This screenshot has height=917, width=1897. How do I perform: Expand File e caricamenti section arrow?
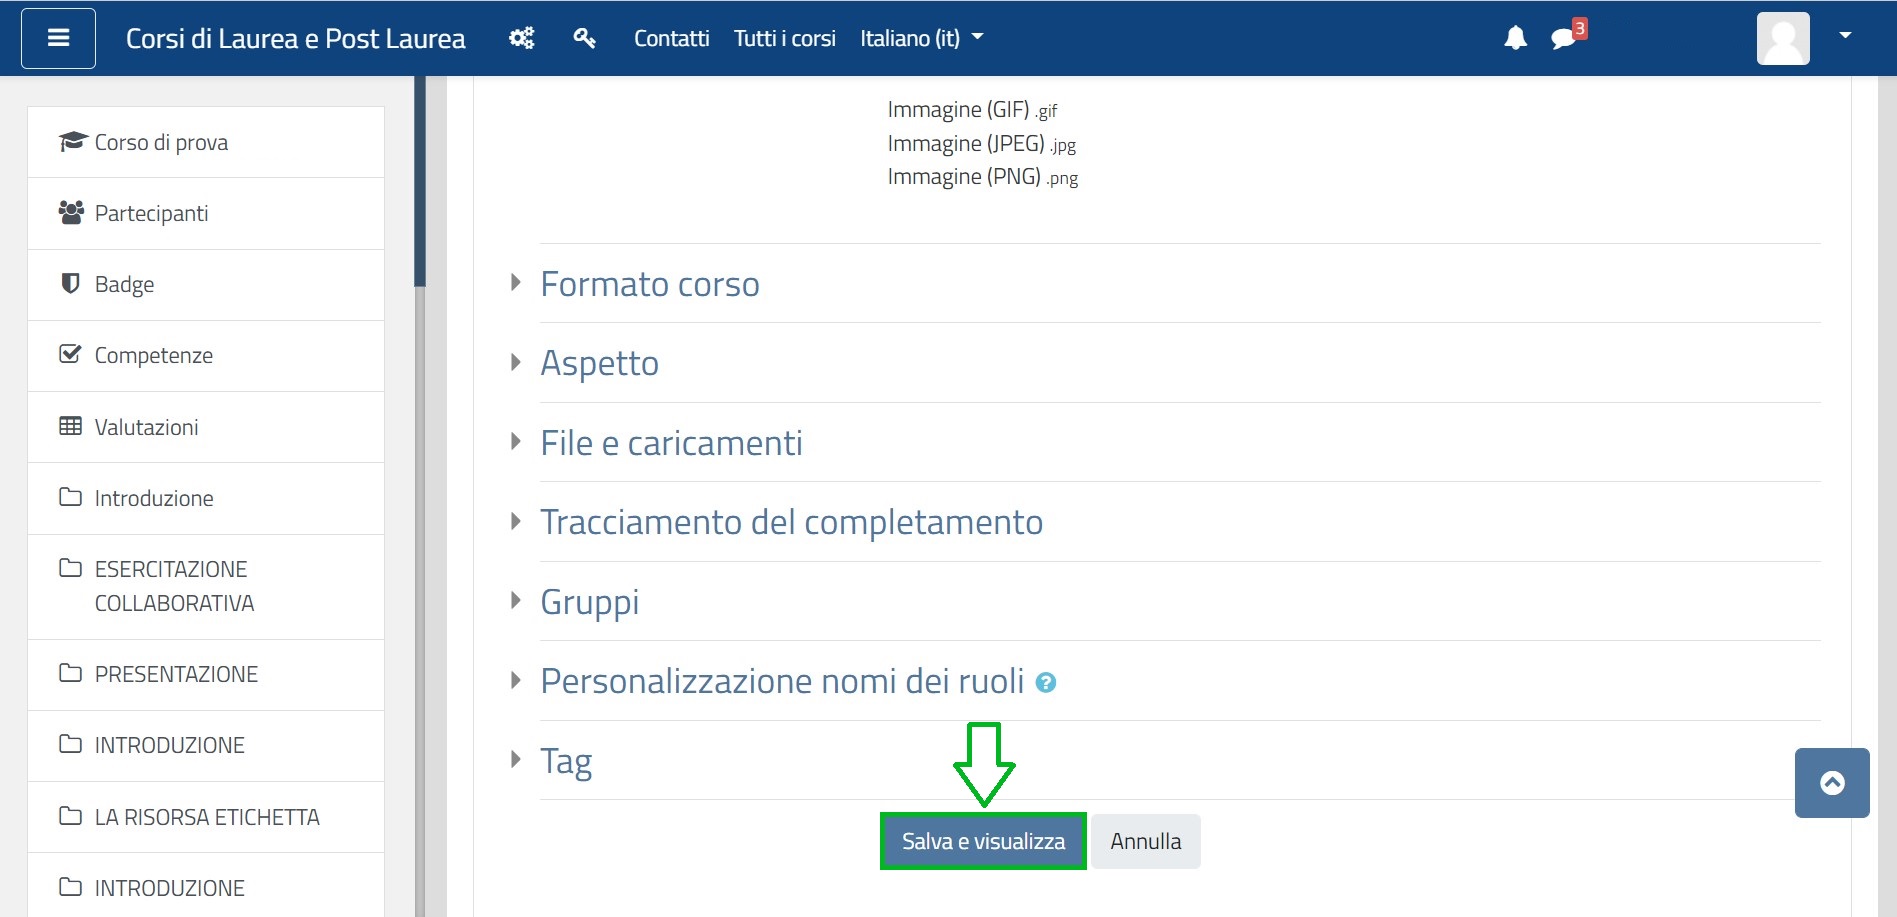coord(516,441)
